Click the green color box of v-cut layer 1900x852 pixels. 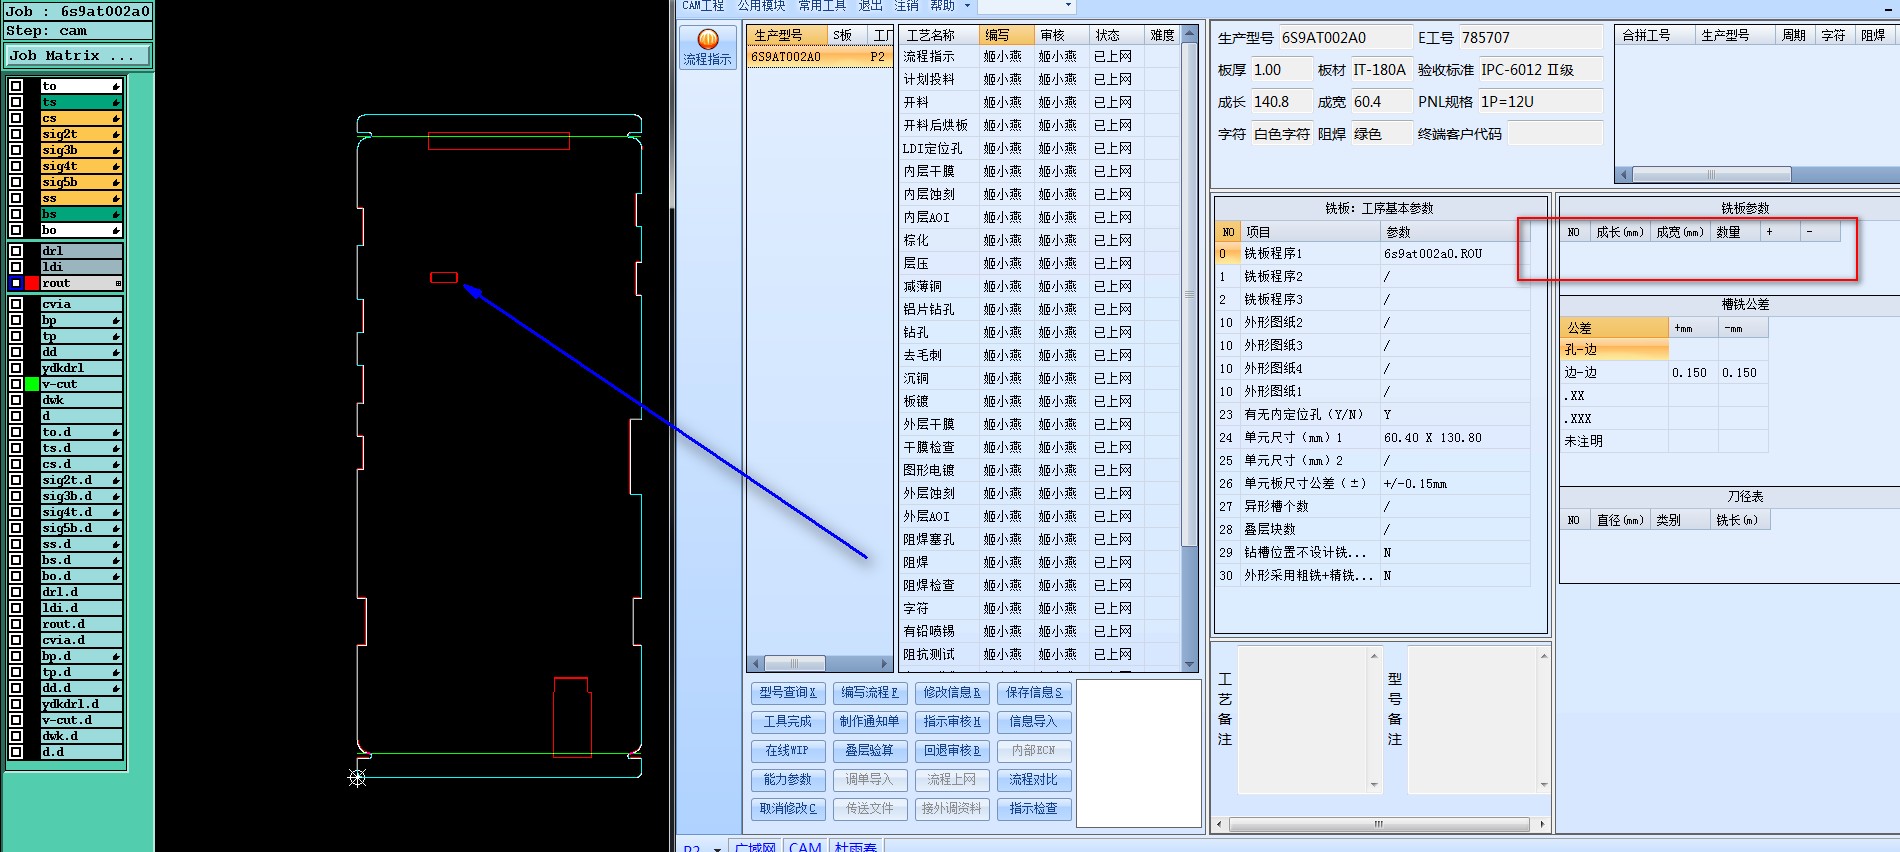(x=32, y=384)
